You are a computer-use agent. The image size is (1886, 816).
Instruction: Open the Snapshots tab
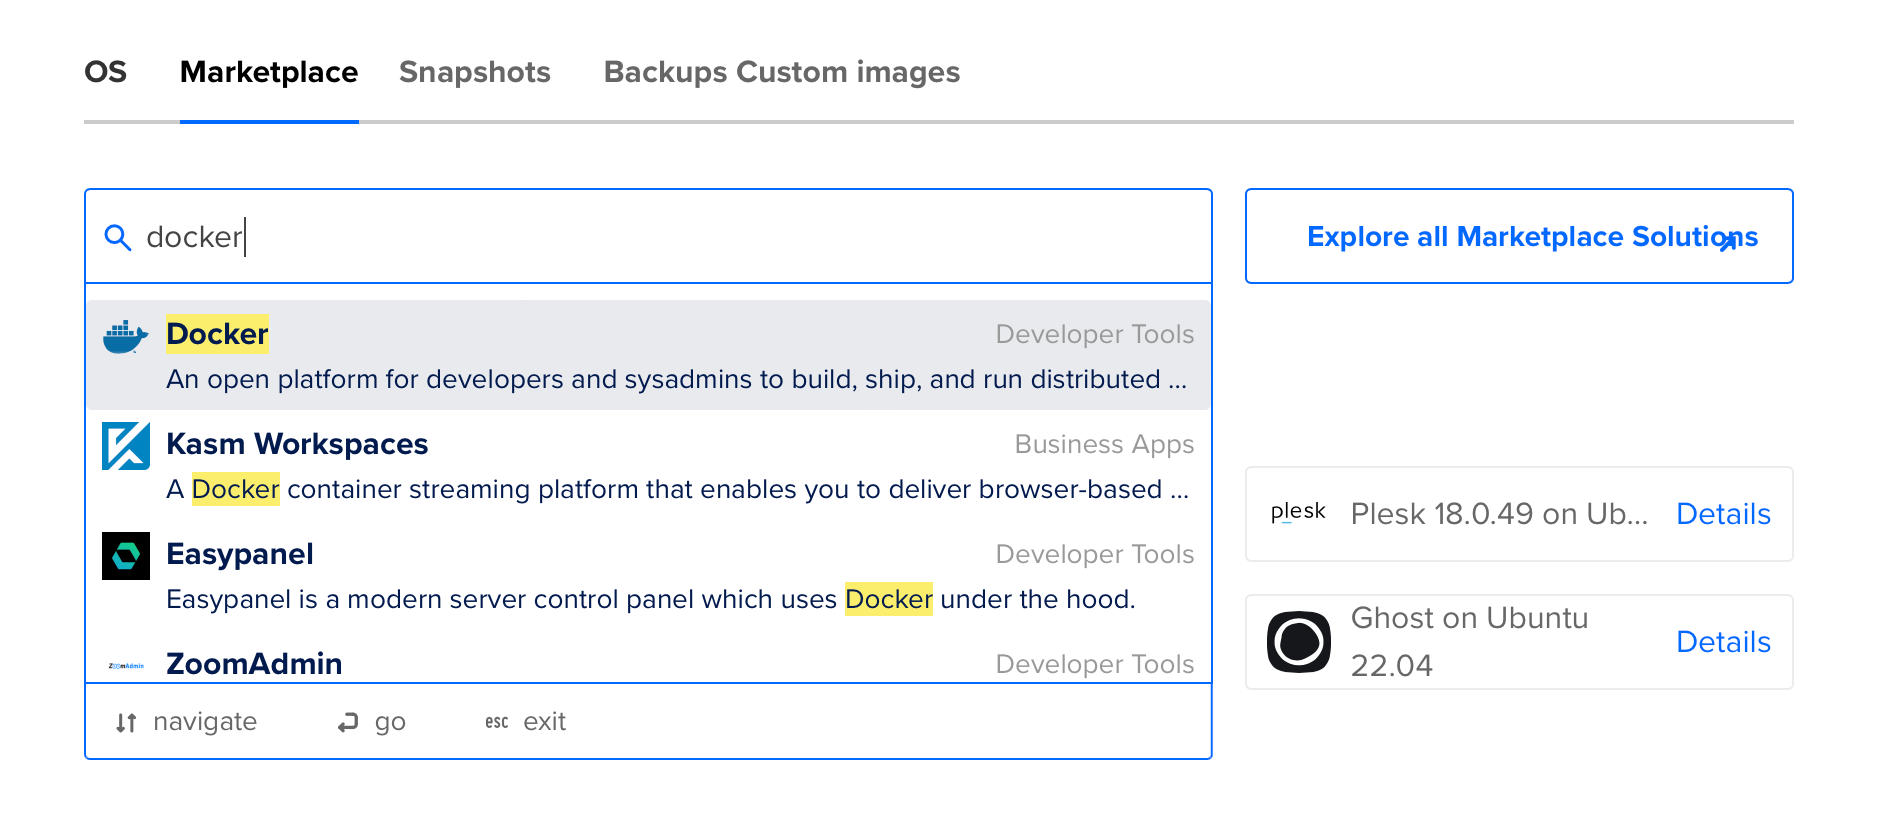coord(474,72)
